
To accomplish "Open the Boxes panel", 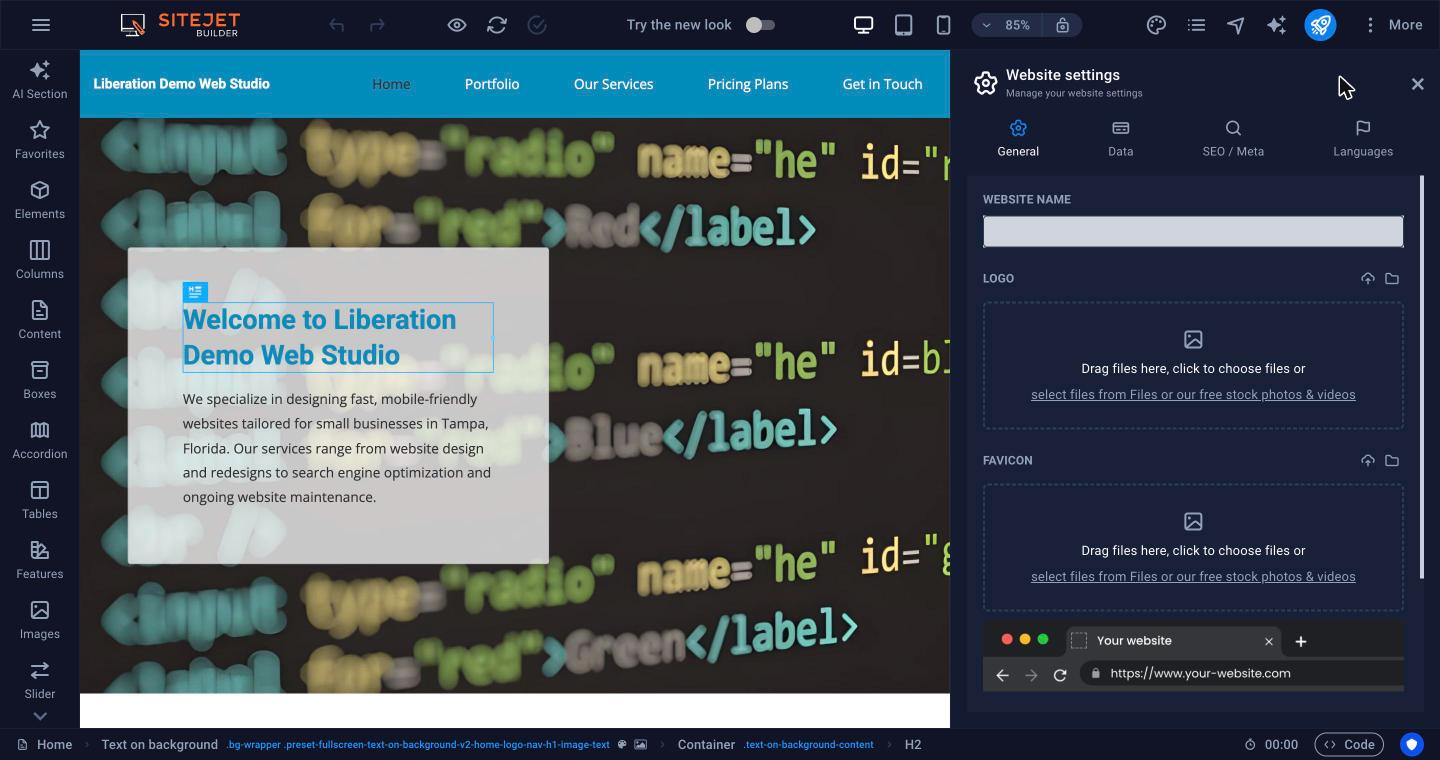I will pos(40,380).
